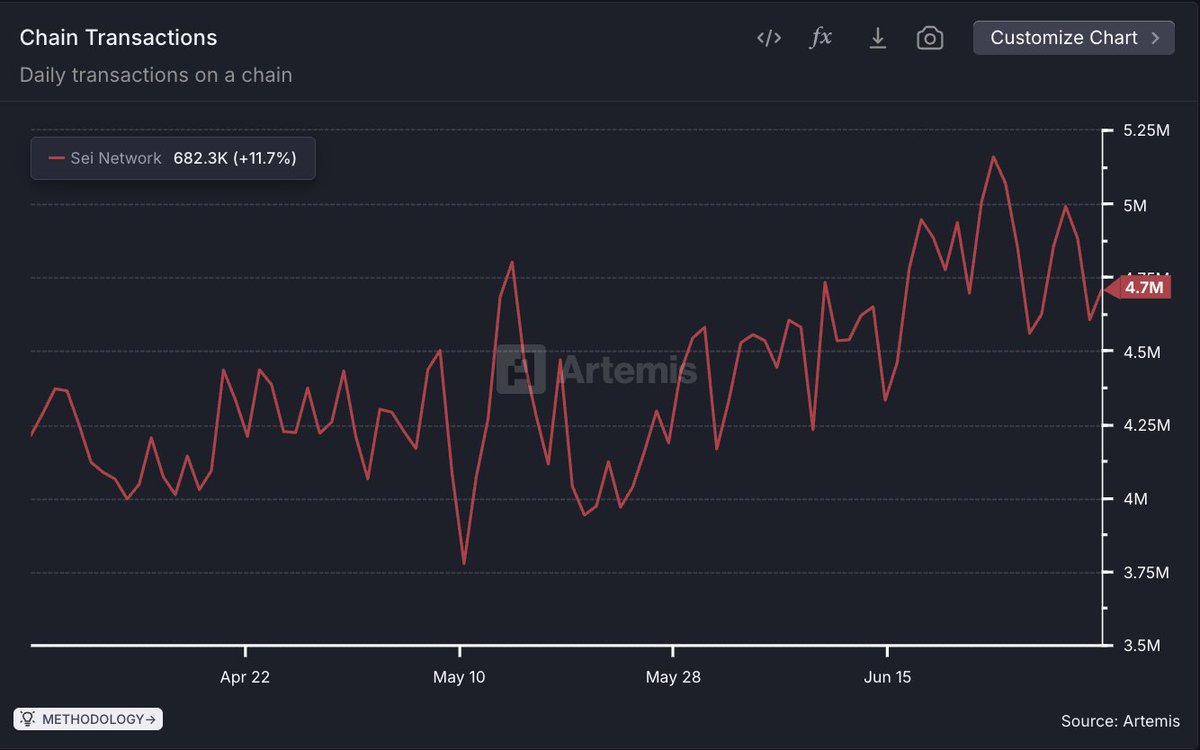This screenshot has height=750, width=1200.
Task: Click the 'Source: Artemis' credit text
Action: click(x=1120, y=721)
